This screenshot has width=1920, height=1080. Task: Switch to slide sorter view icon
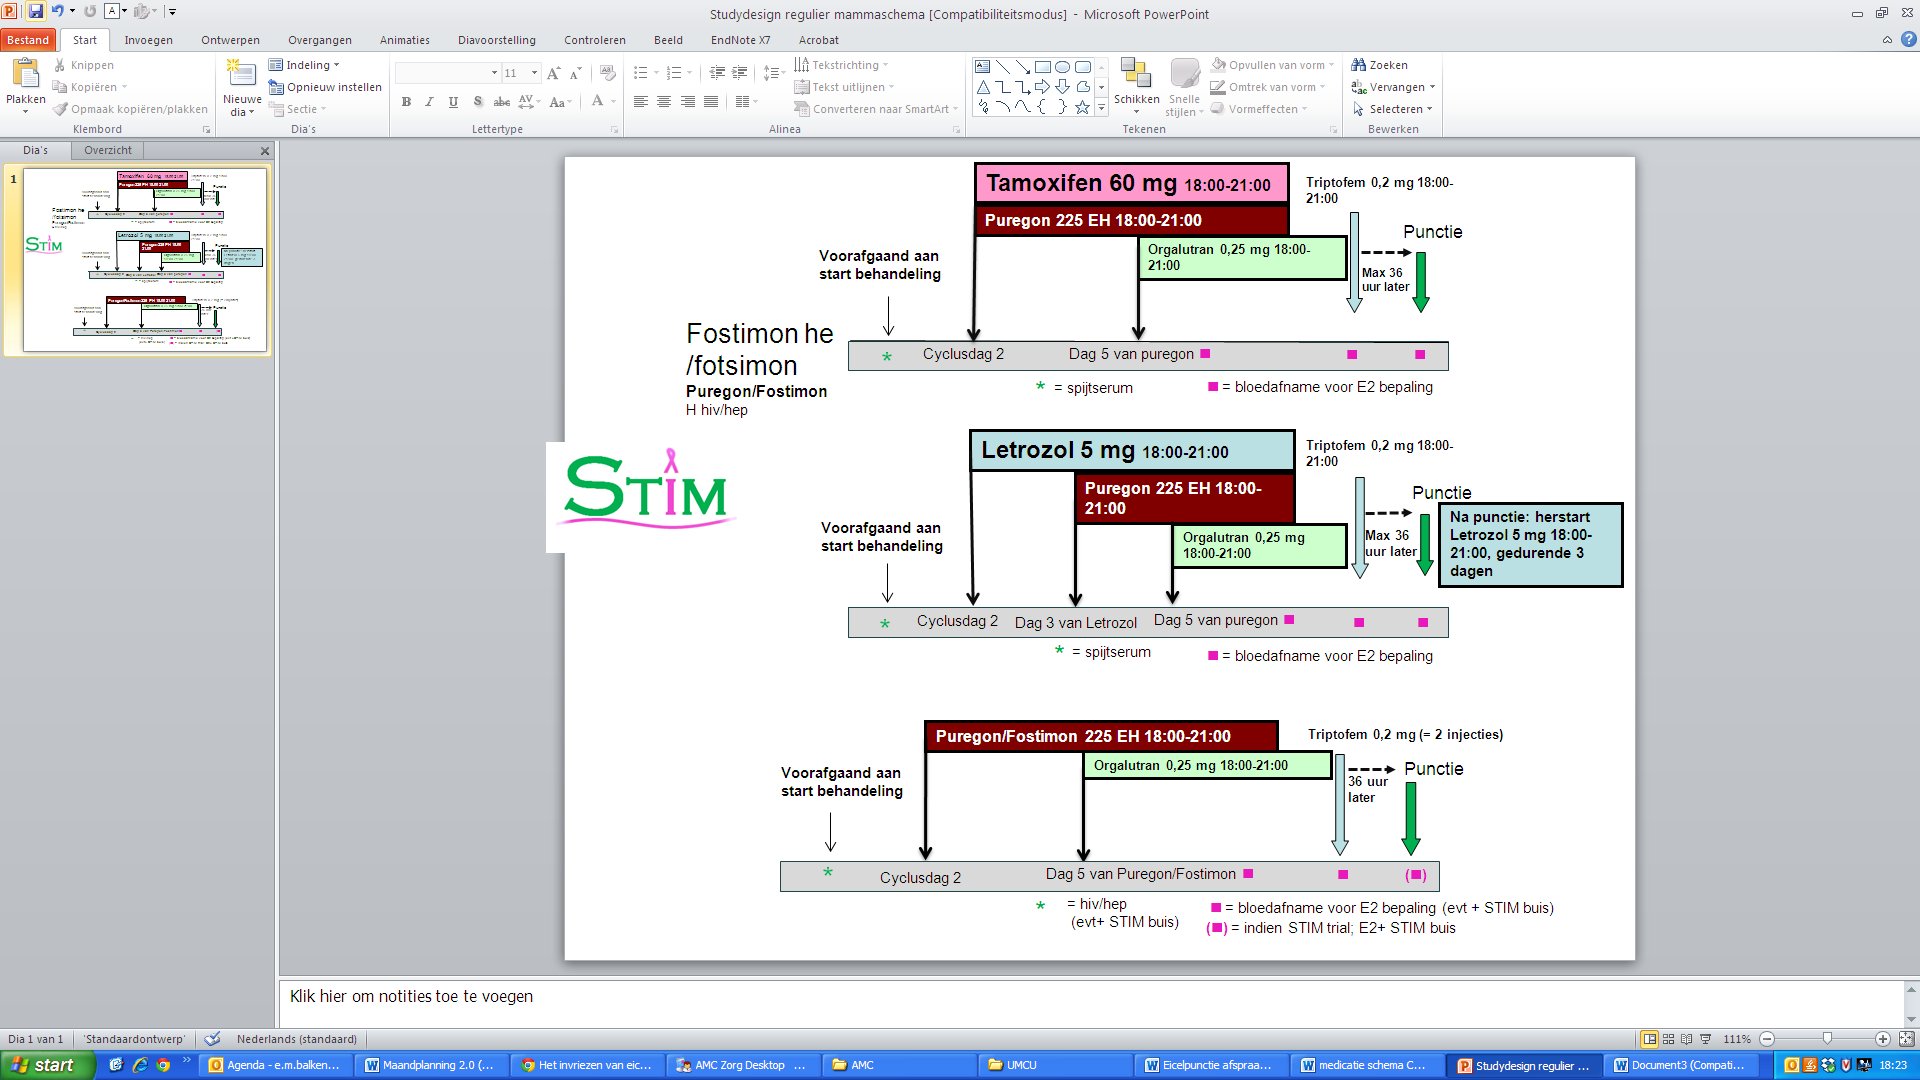point(1668,1039)
